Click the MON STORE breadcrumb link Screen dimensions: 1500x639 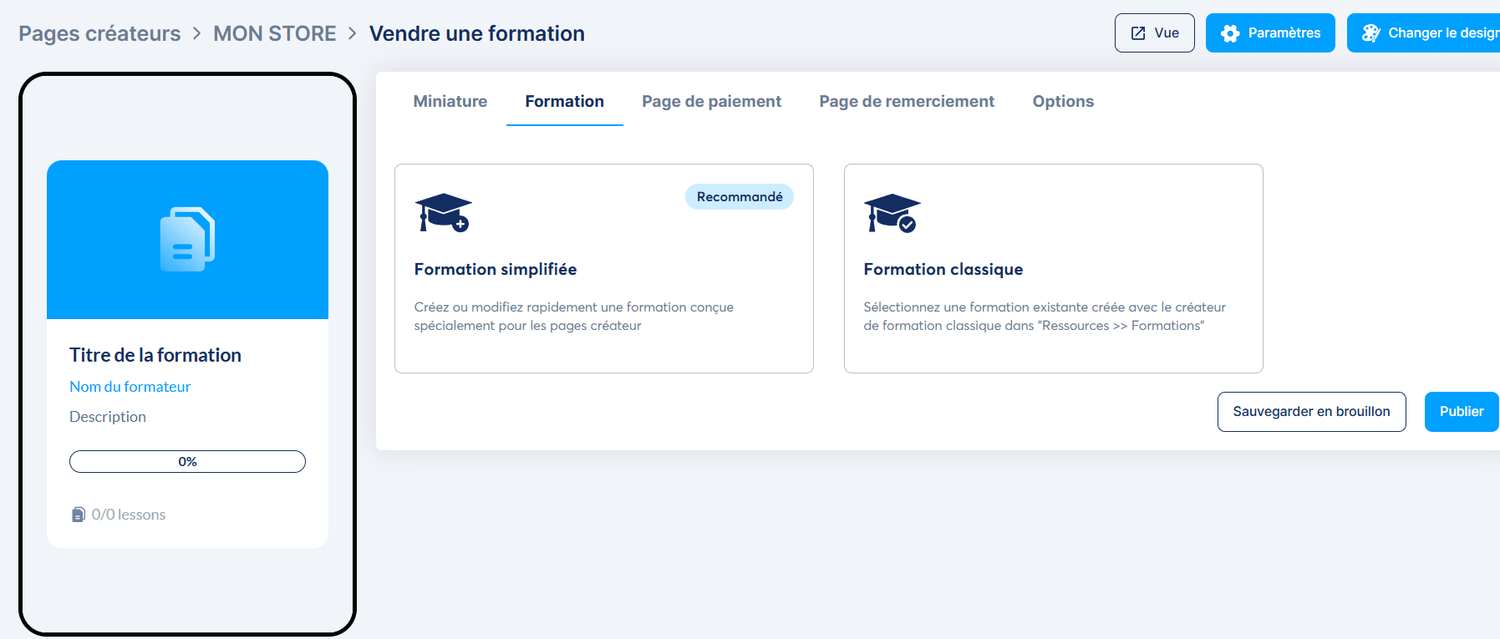coord(275,33)
